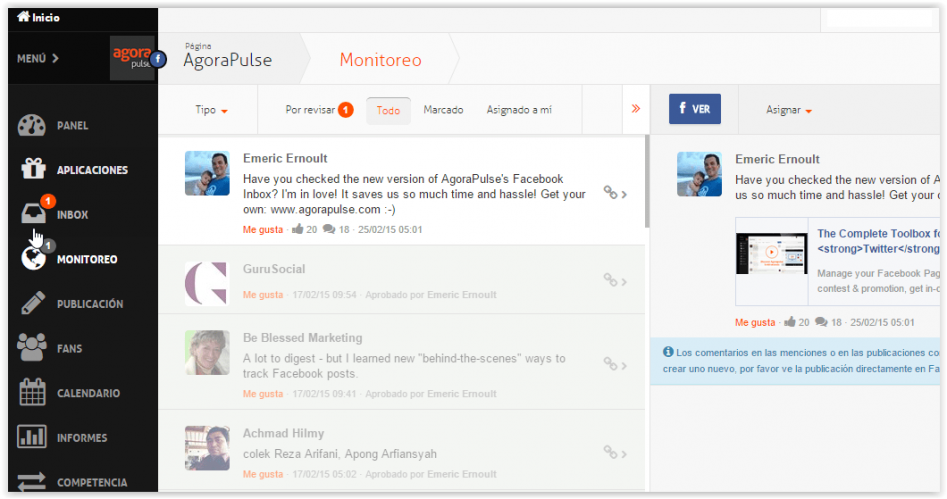Screen dimensions: 947x499
Task: Click the Facebook VER button
Action: (695, 109)
